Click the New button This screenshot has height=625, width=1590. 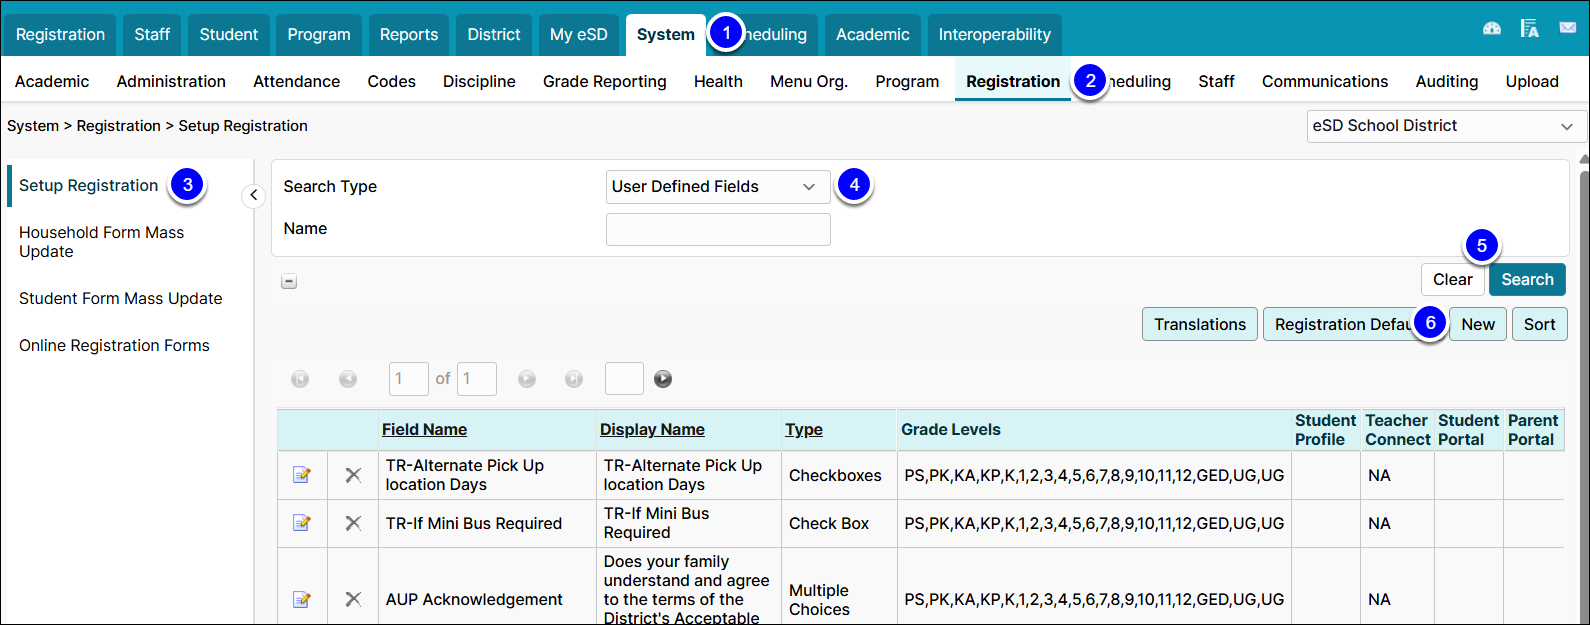(x=1478, y=324)
